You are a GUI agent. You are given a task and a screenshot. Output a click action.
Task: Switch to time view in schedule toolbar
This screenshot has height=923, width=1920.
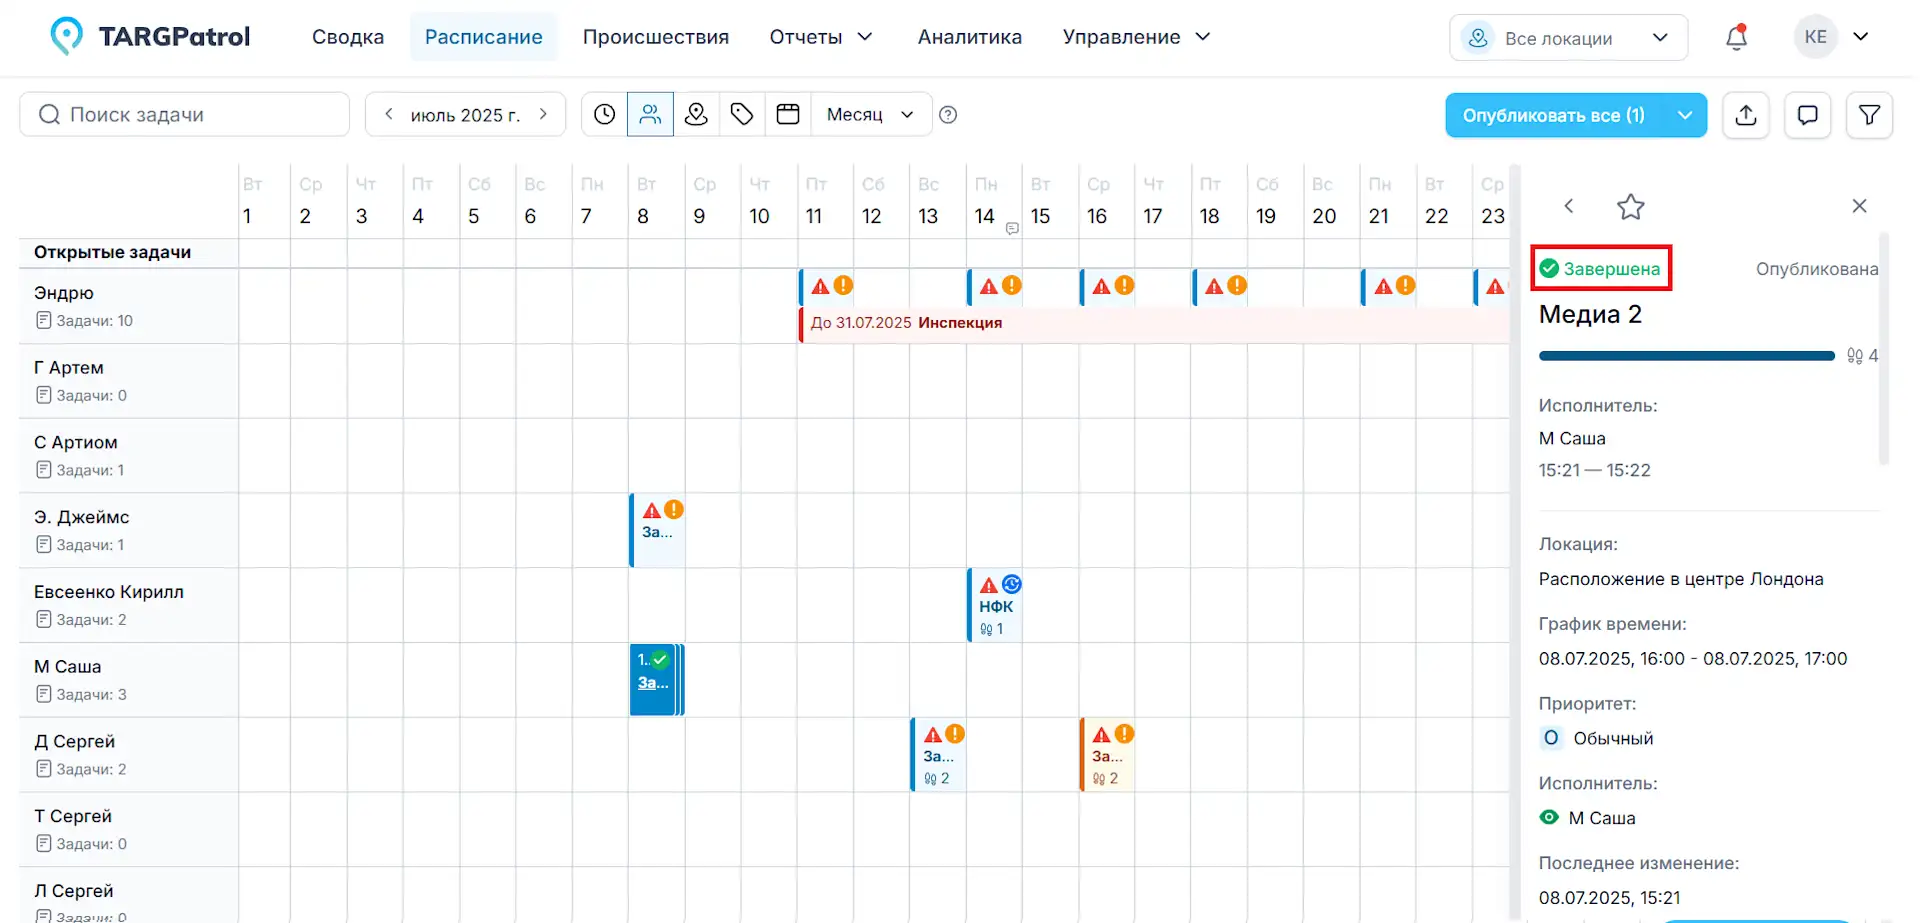(604, 114)
